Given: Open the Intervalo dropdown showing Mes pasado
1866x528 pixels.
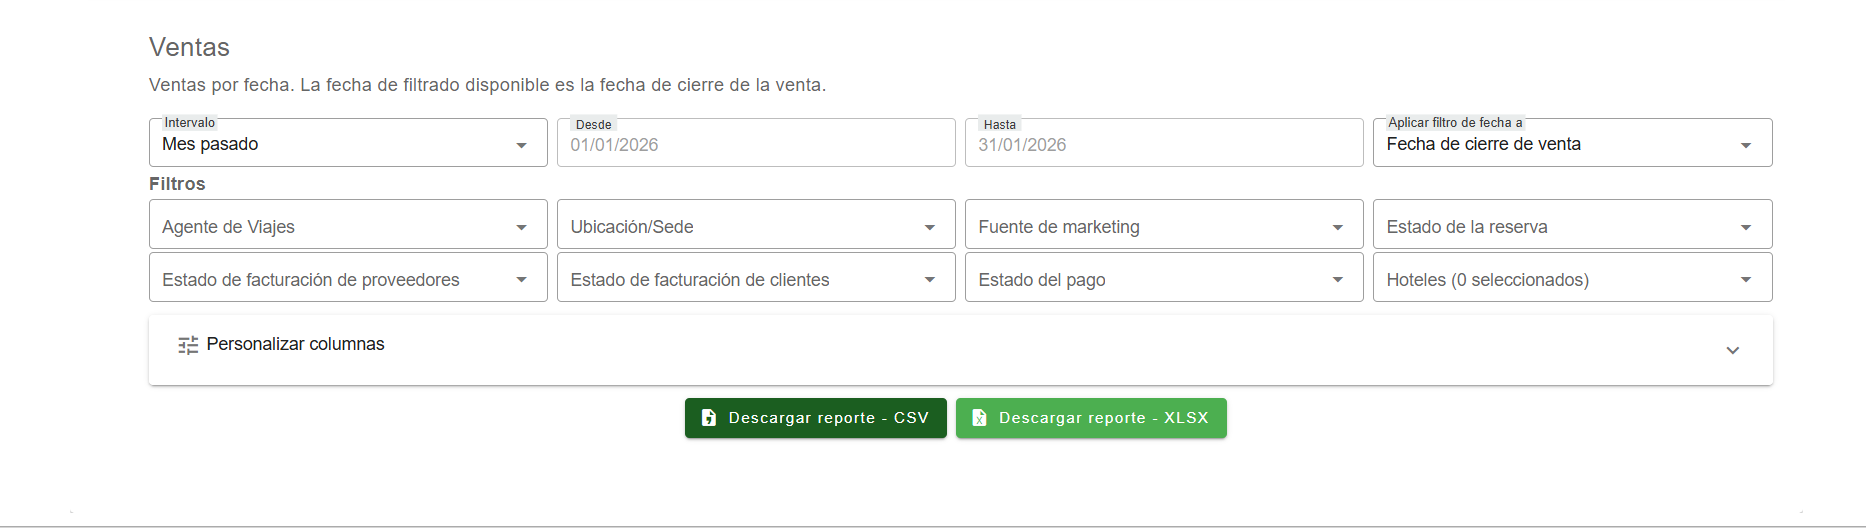Looking at the screenshot, I should (x=347, y=144).
